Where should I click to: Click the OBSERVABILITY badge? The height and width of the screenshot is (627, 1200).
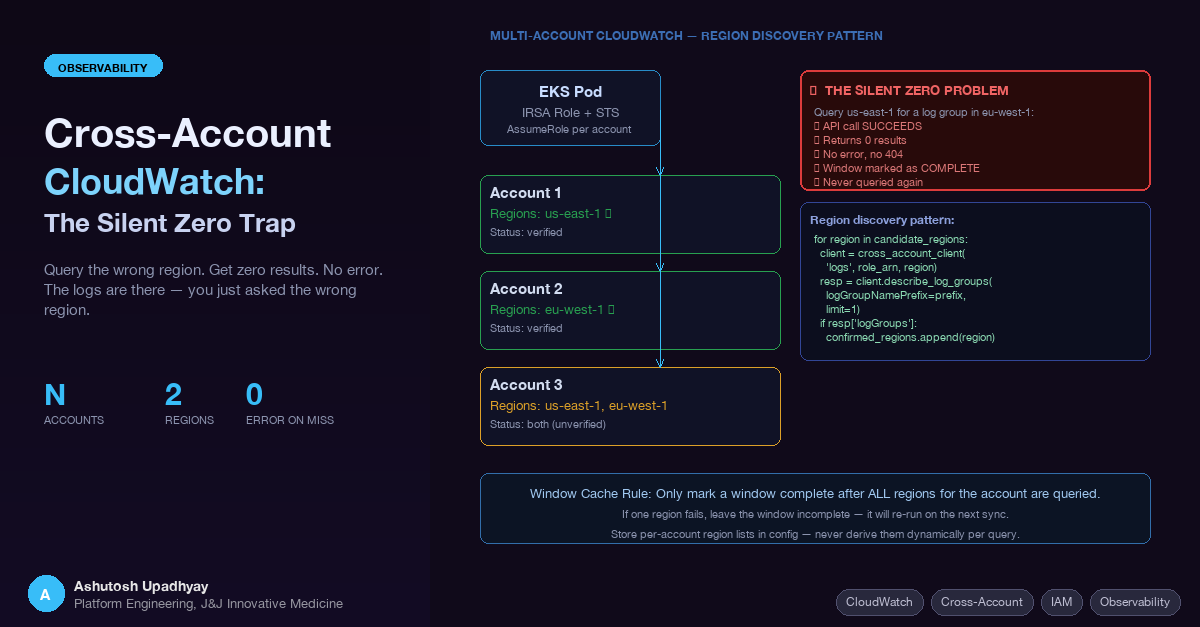tap(103, 67)
